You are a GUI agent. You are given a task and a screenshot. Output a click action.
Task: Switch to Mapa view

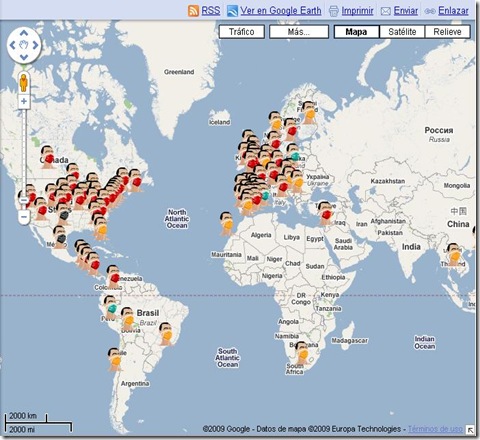point(356,32)
